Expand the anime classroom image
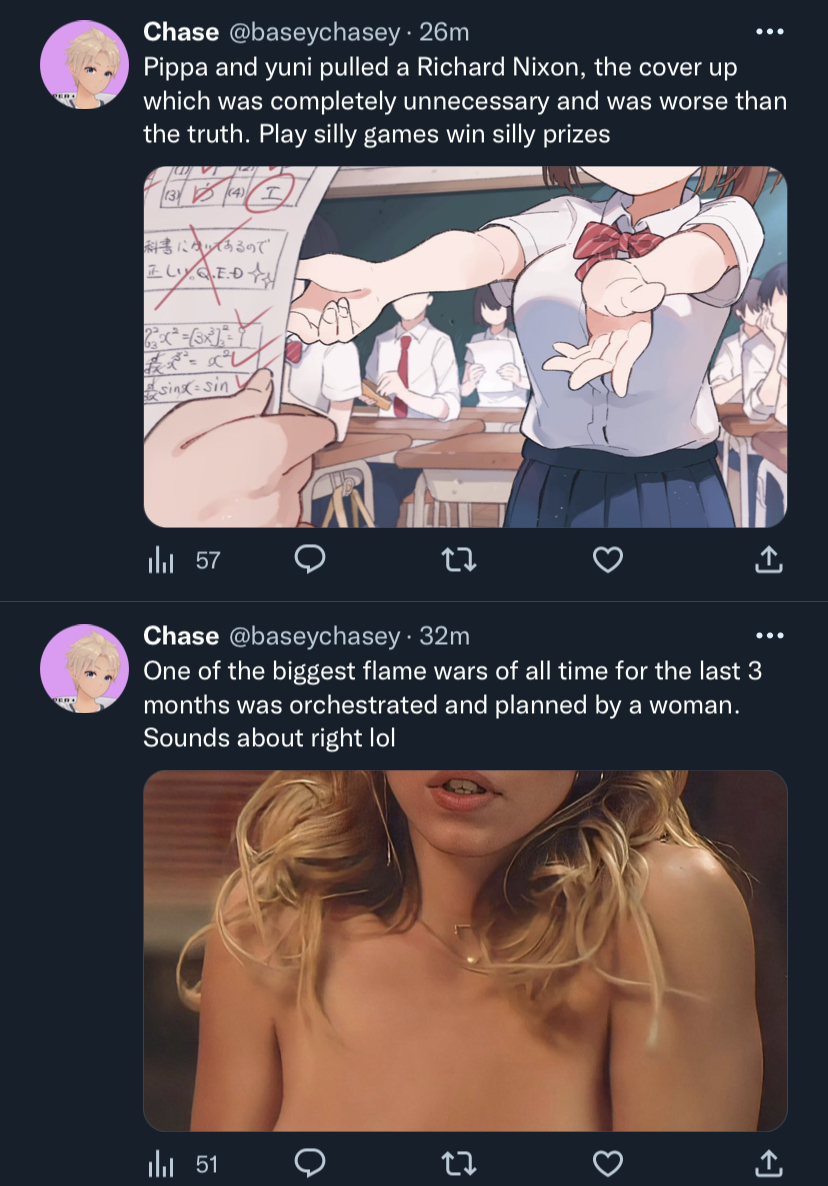828x1186 pixels. point(465,346)
